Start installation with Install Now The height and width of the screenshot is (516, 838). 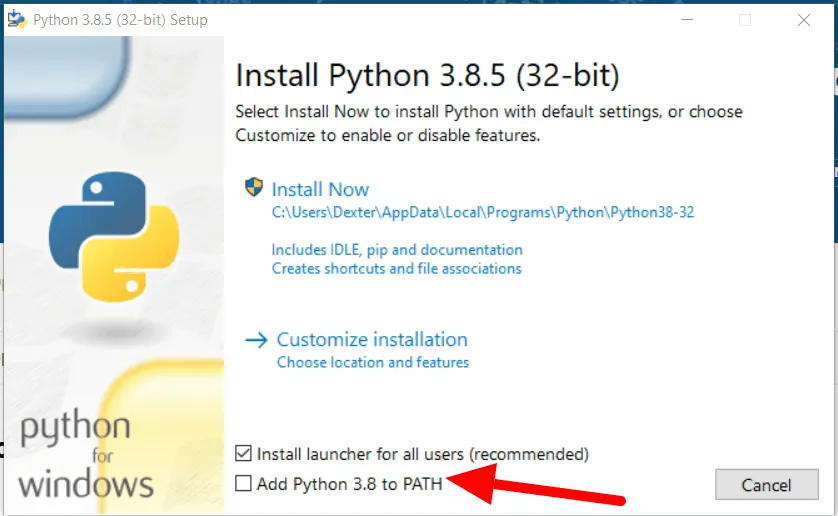coord(320,189)
